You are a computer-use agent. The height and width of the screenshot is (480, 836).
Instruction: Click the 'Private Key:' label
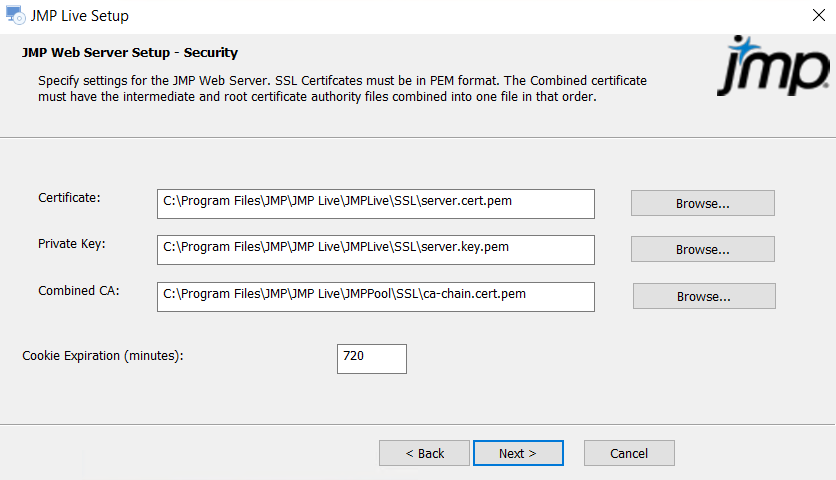click(x=71, y=244)
